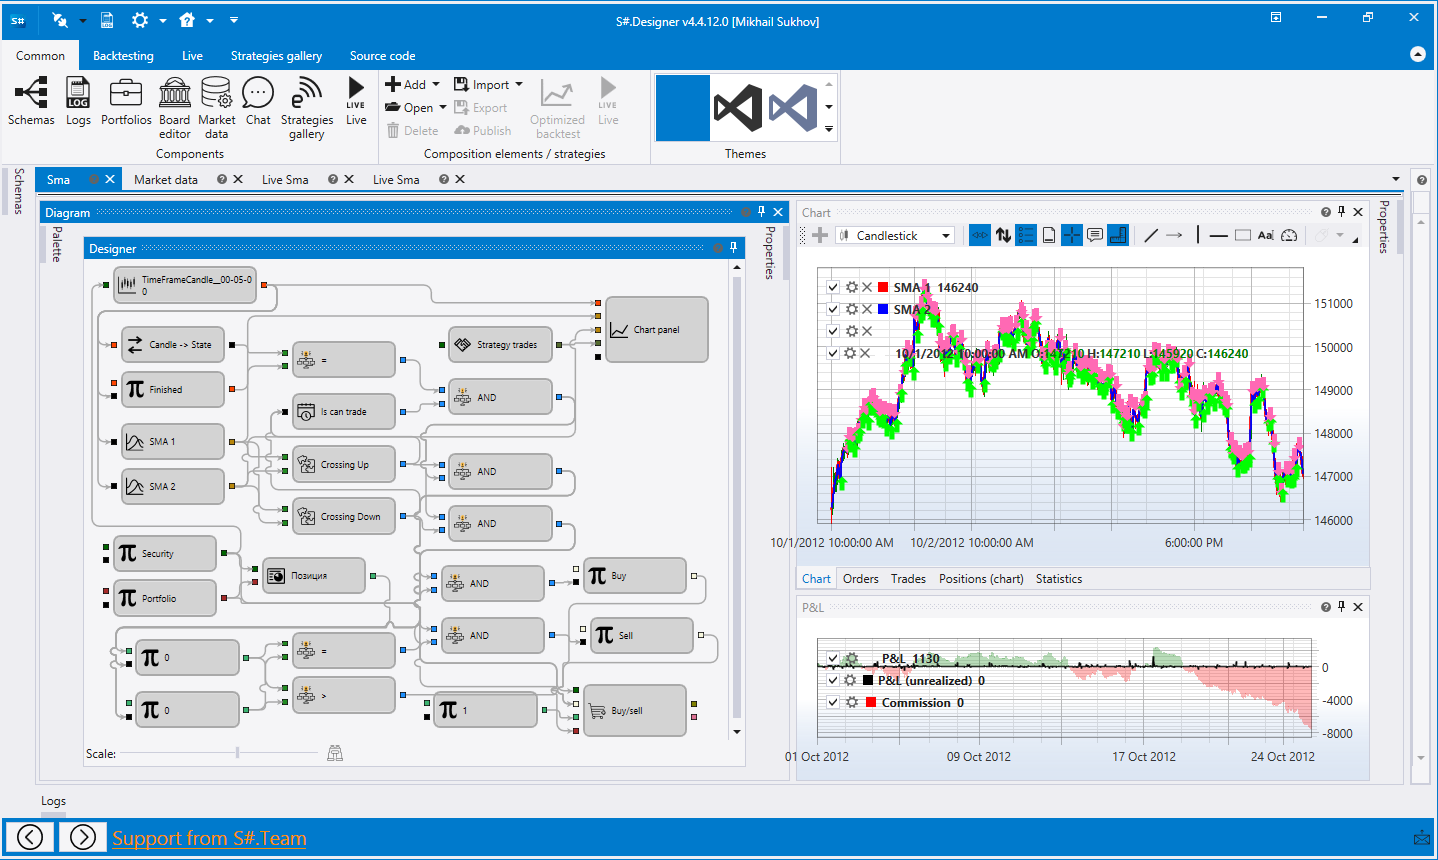1438x860 pixels.
Task: Select the solid blue theme thumbnail
Action: 682,108
